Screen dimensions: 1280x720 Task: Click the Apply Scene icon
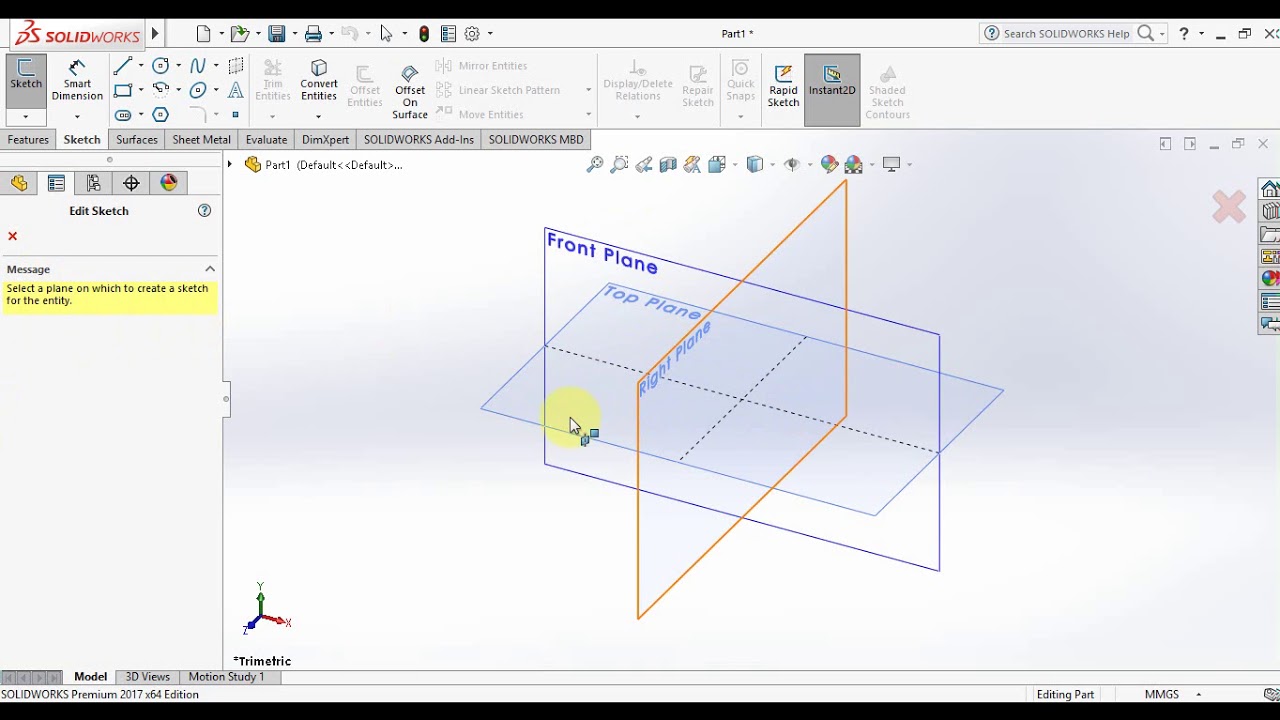tap(853, 164)
